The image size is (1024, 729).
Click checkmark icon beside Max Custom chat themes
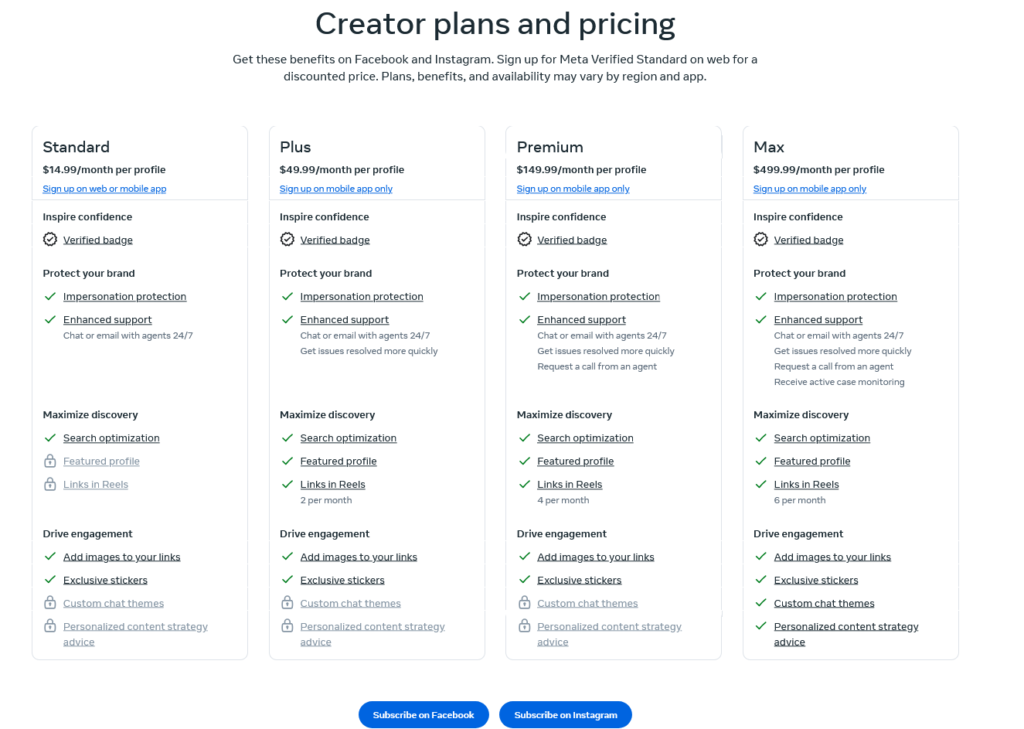[761, 603]
